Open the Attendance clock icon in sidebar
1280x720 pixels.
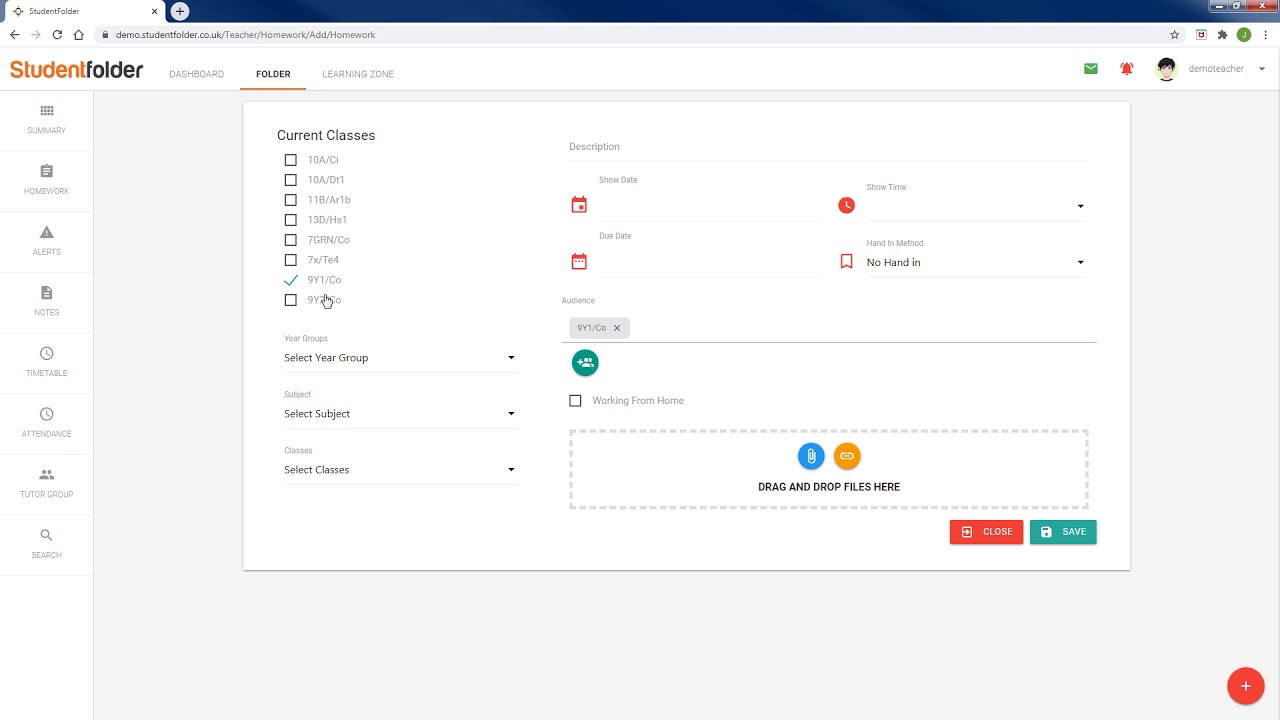pyautogui.click(x=47, y=414)
